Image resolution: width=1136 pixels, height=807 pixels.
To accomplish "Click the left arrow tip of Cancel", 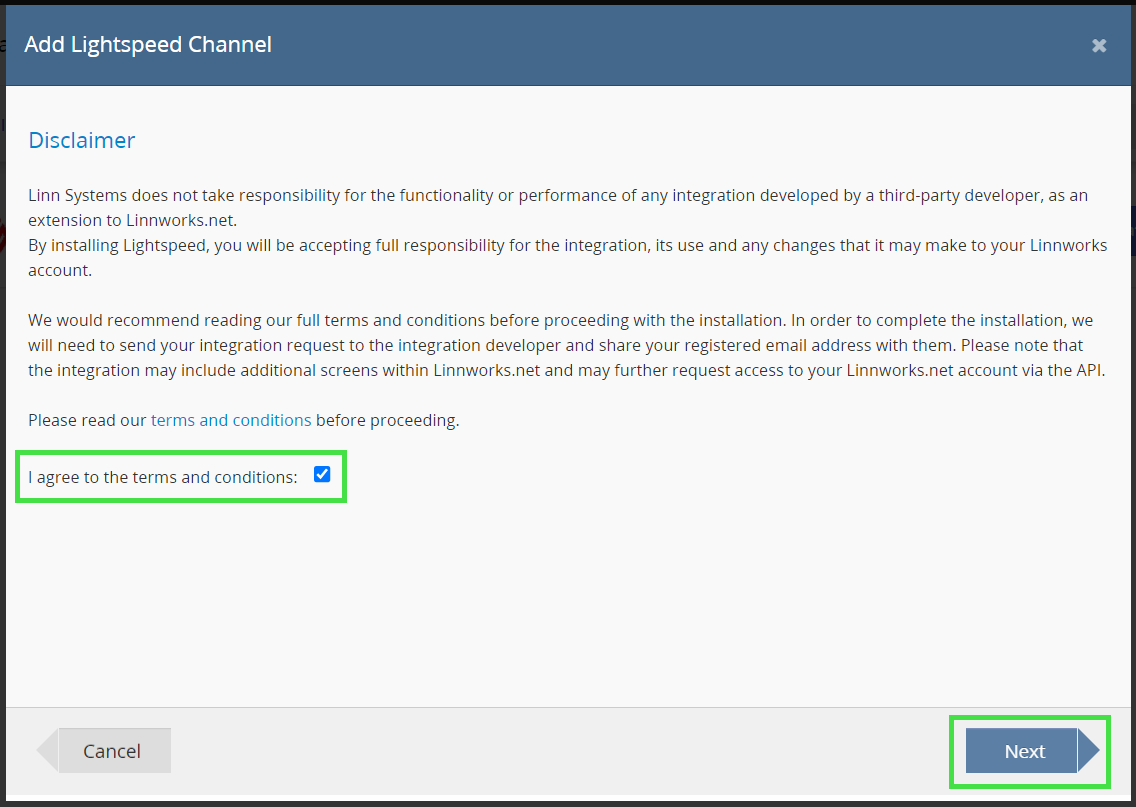I will click(x=48, y=751).
